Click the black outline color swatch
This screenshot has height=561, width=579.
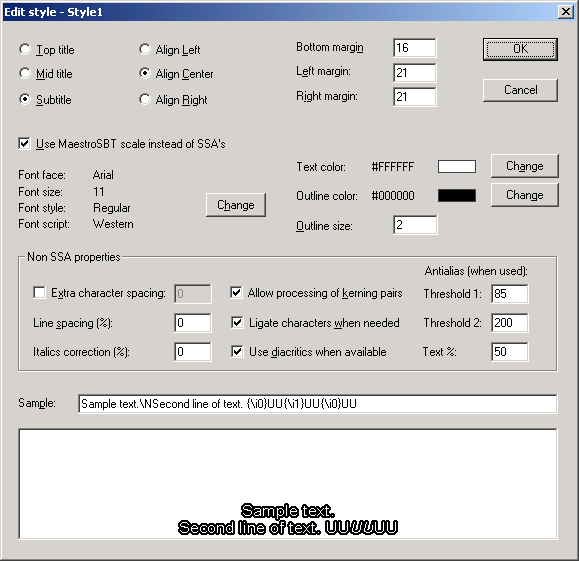(x=457, y=195)
